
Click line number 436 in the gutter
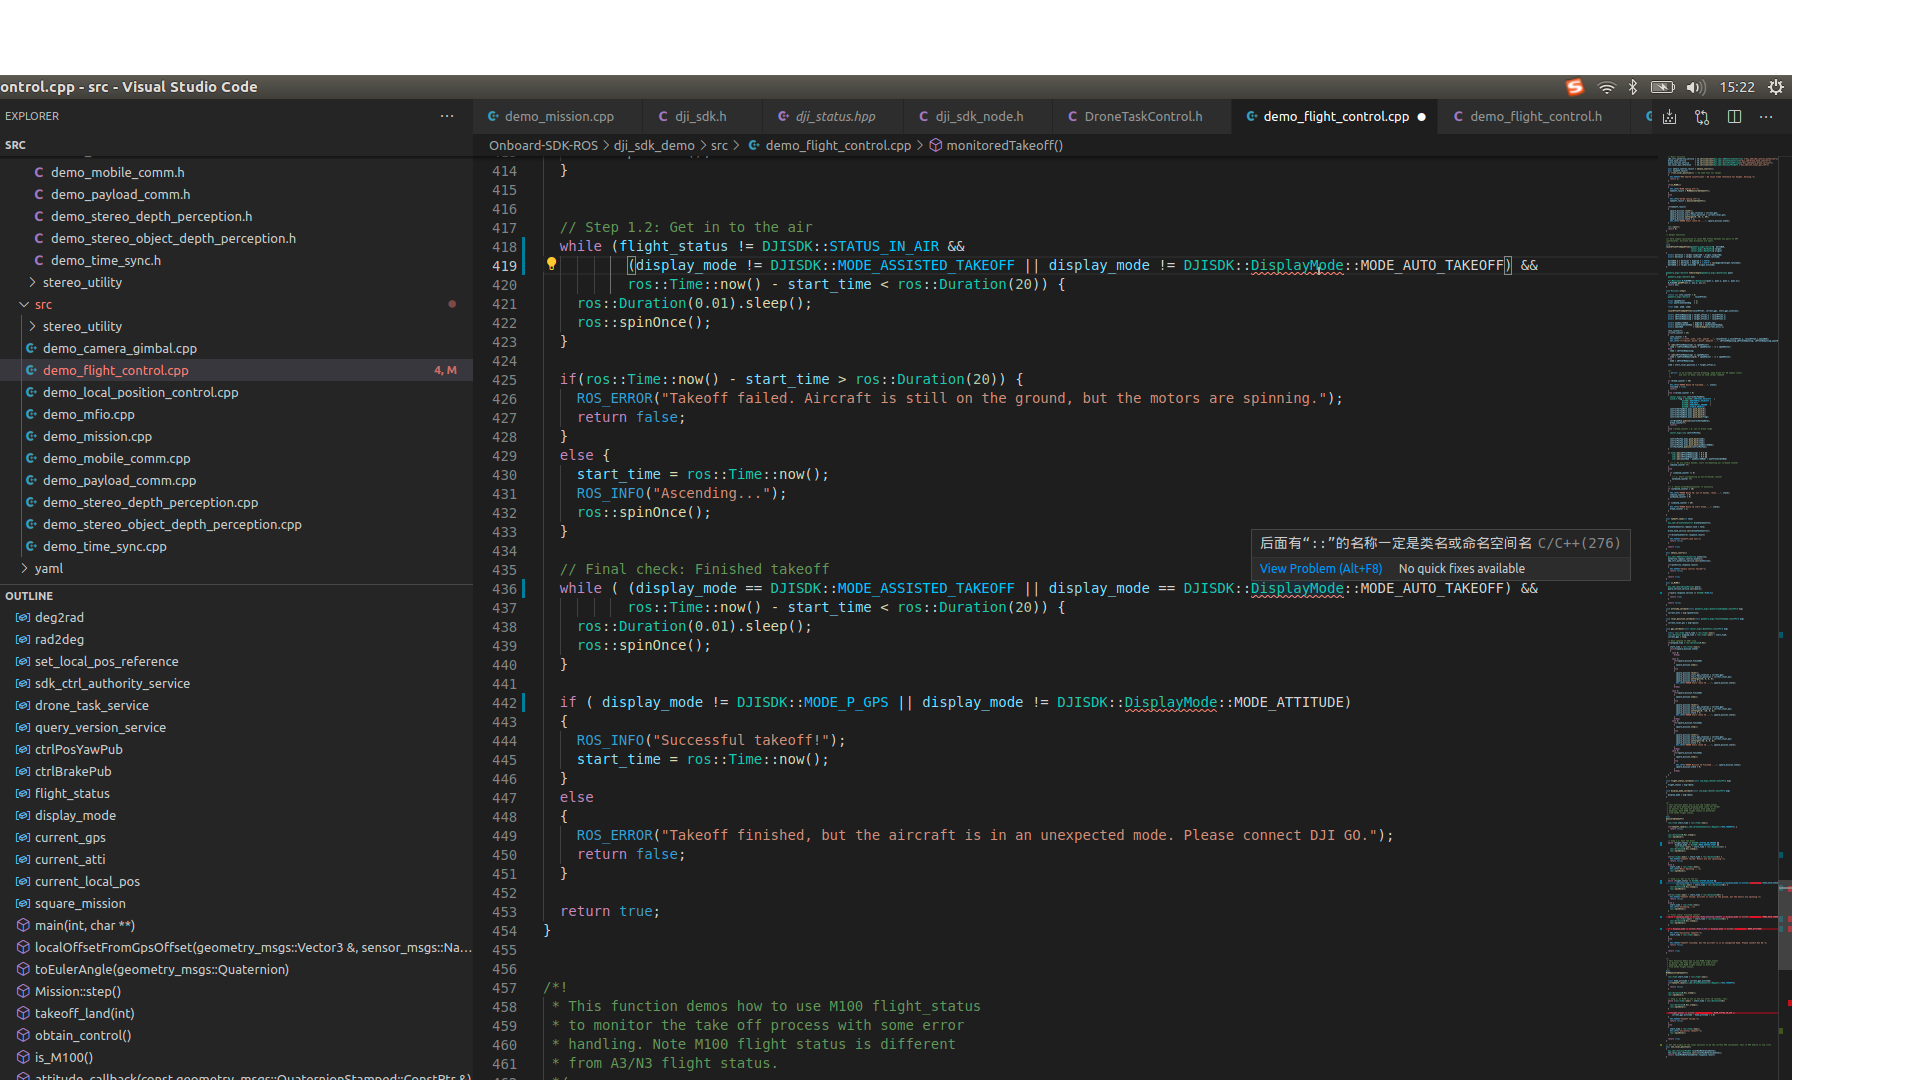click(x=504, y=589)
